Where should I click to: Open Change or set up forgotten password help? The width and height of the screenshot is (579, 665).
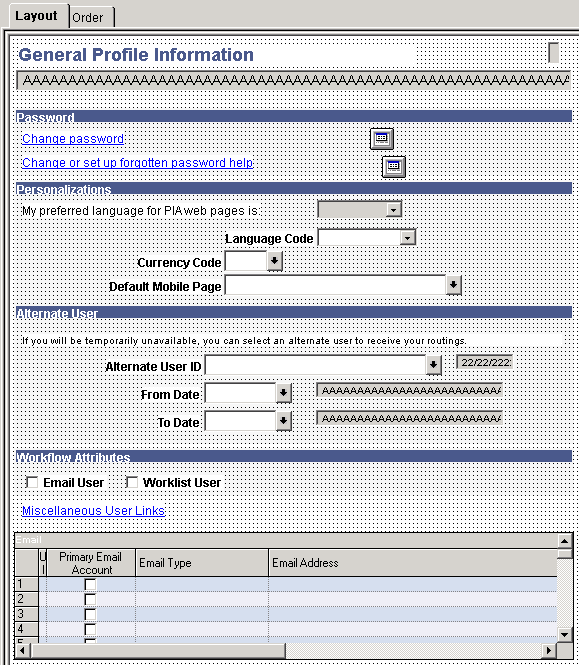click(137, 163)
